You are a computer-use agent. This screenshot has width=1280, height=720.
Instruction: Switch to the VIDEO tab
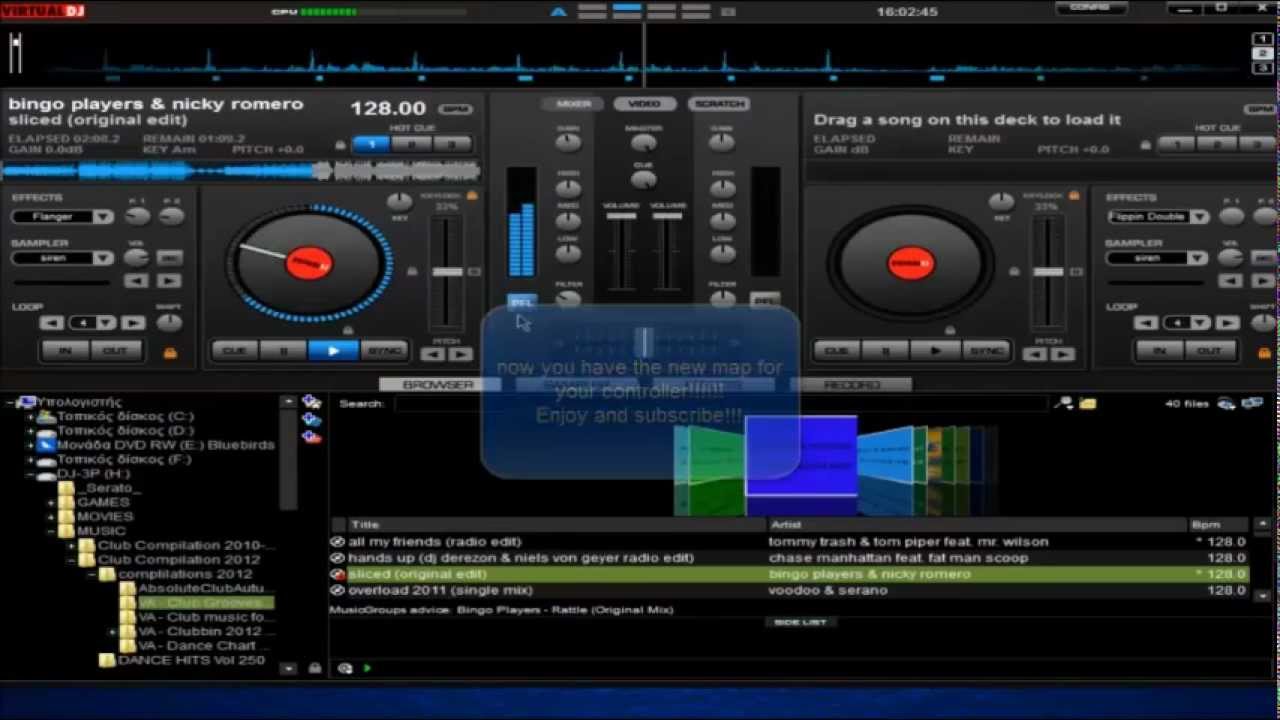pyautogui.click(x=645, y=104)
